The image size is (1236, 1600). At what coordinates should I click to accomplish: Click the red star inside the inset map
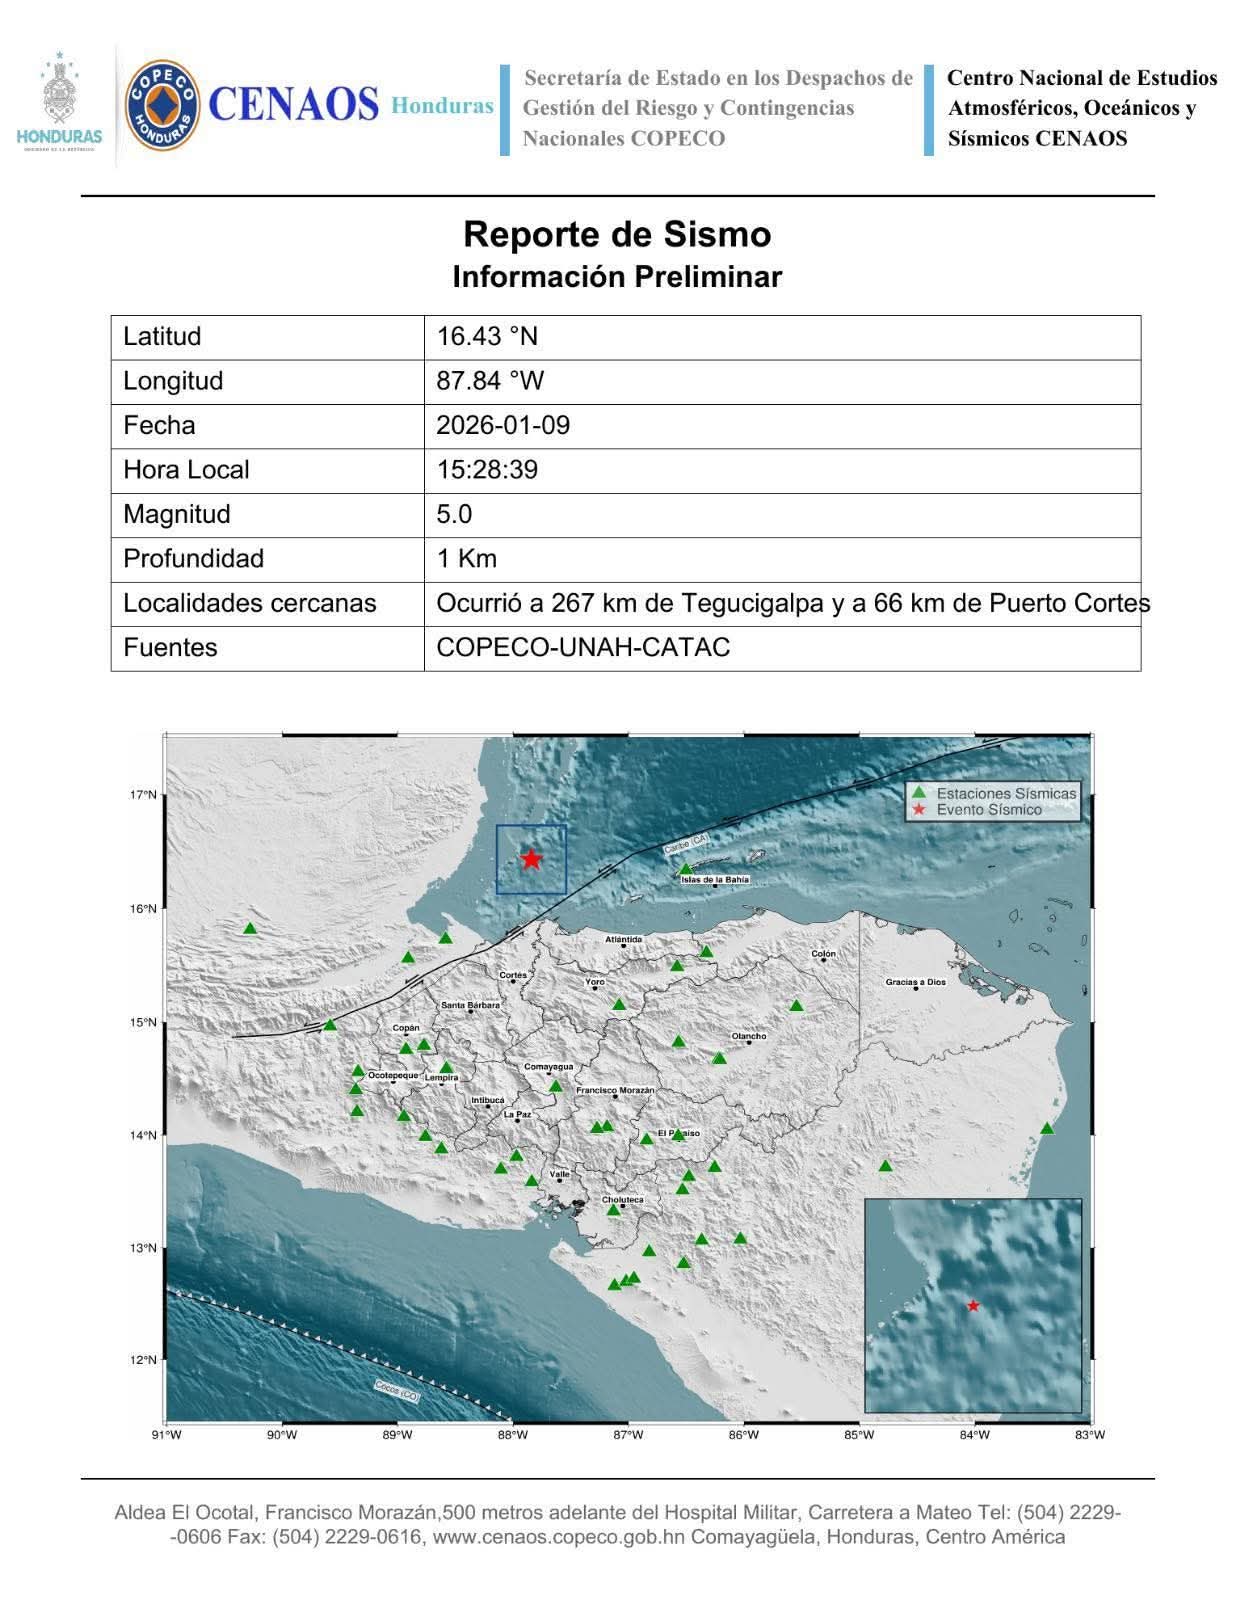pos(973,1305)
